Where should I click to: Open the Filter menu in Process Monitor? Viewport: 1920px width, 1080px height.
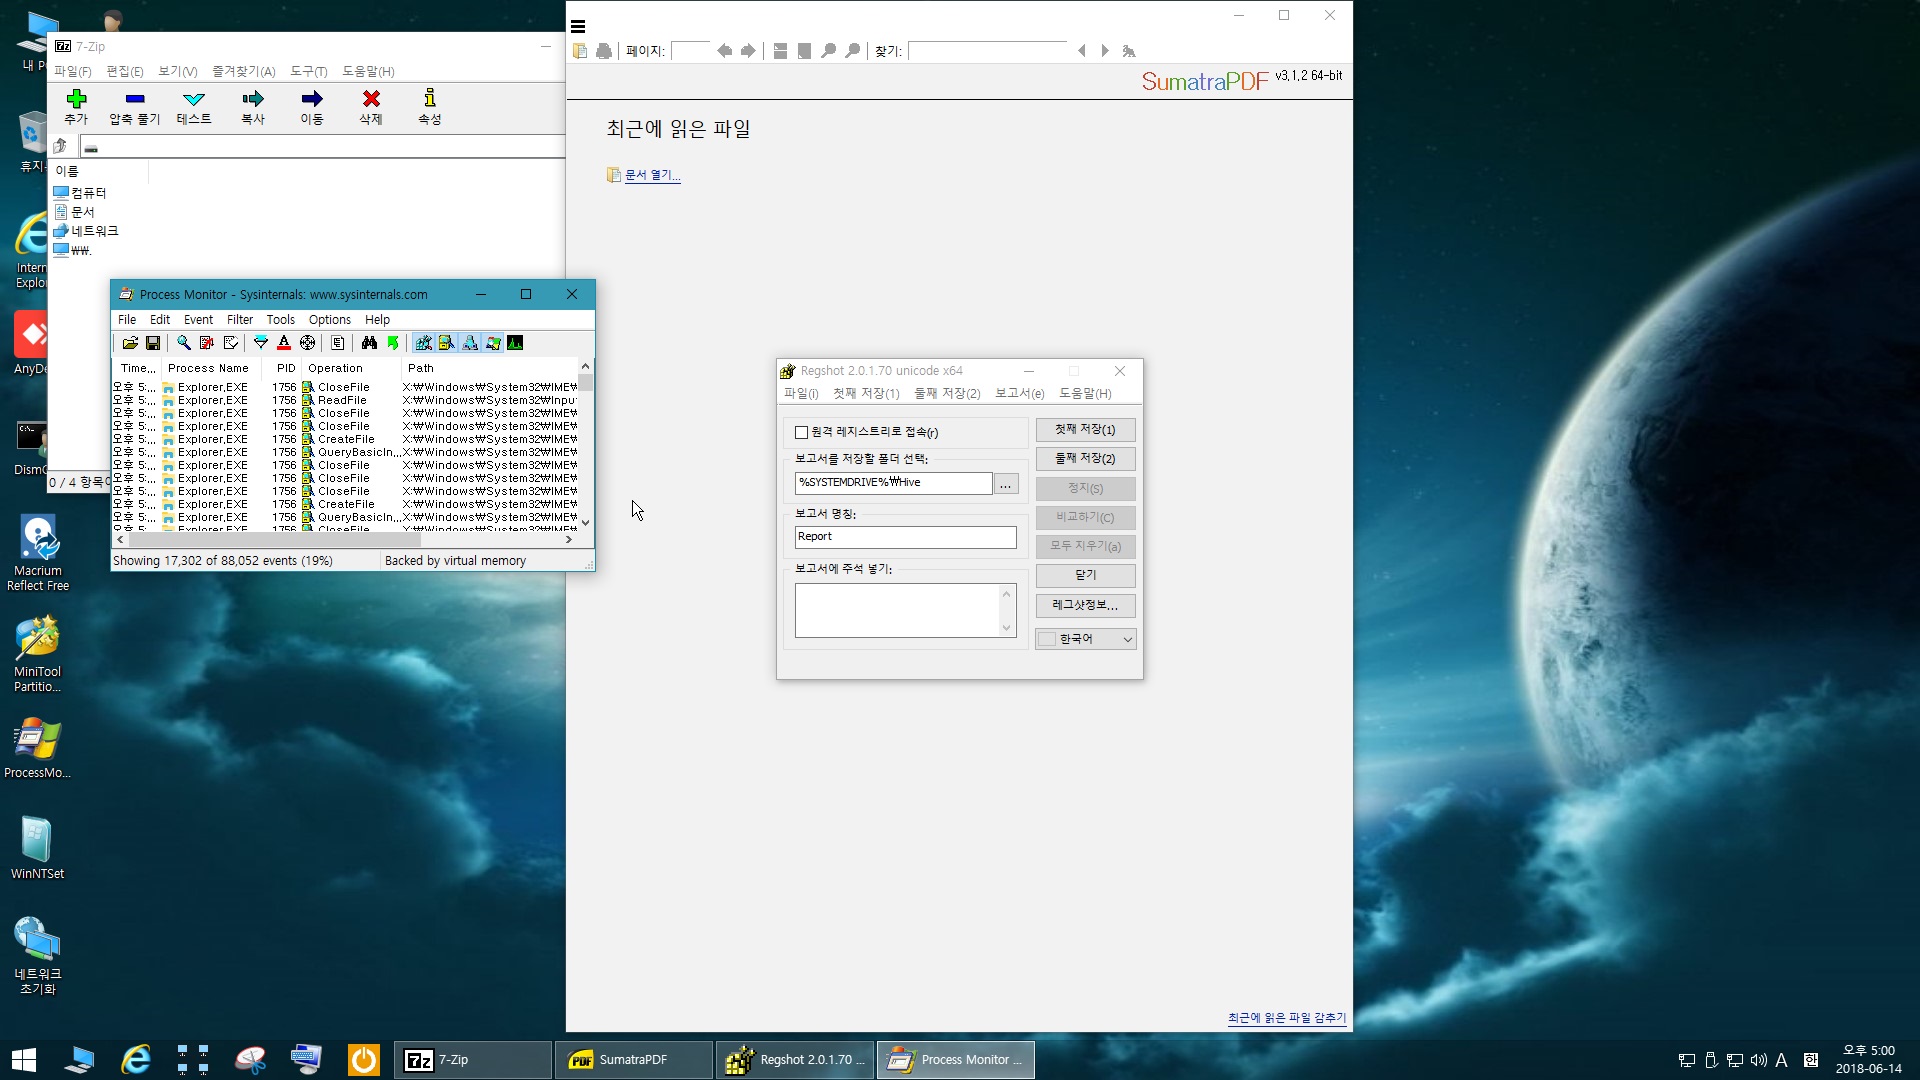240,320
